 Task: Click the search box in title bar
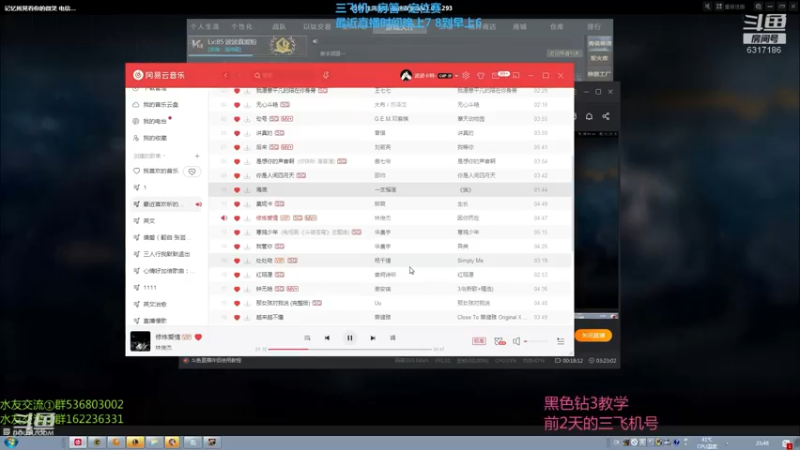[284, 76]
